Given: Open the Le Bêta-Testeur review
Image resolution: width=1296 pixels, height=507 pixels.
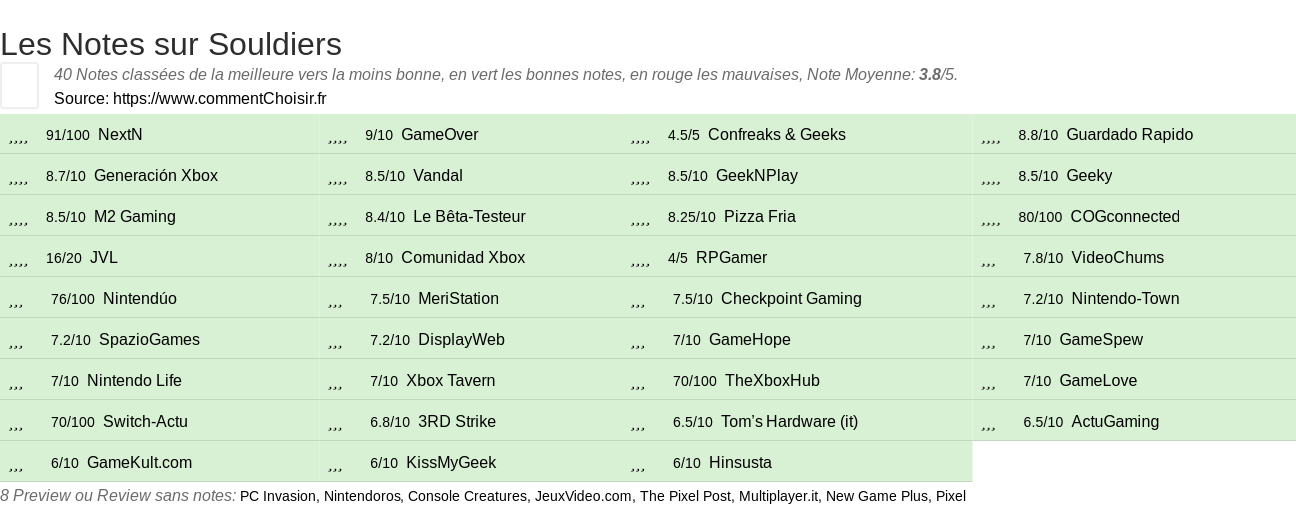Looking at the screenshot, I should point(469,216).
